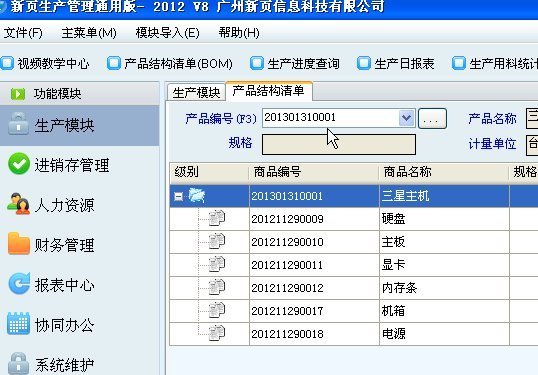This screenshot has width=538, height=375.
Task: Switch to the 生产模块 tab
Action: coord(196,93)
